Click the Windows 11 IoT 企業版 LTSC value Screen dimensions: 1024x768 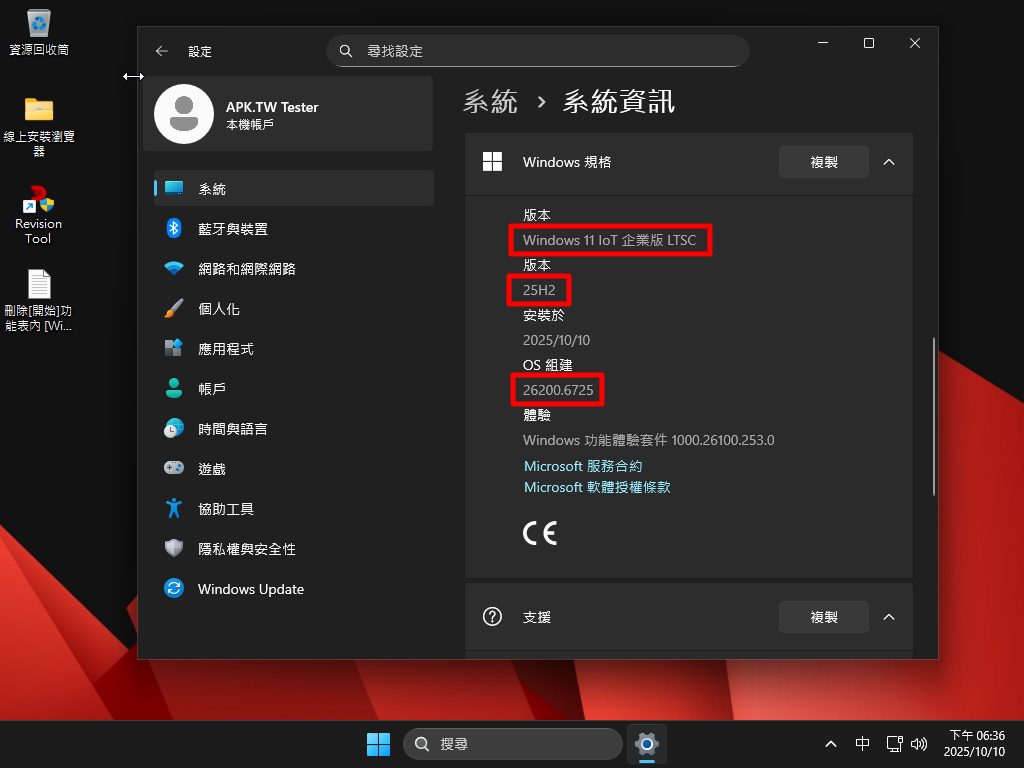(x=609, y=240)
